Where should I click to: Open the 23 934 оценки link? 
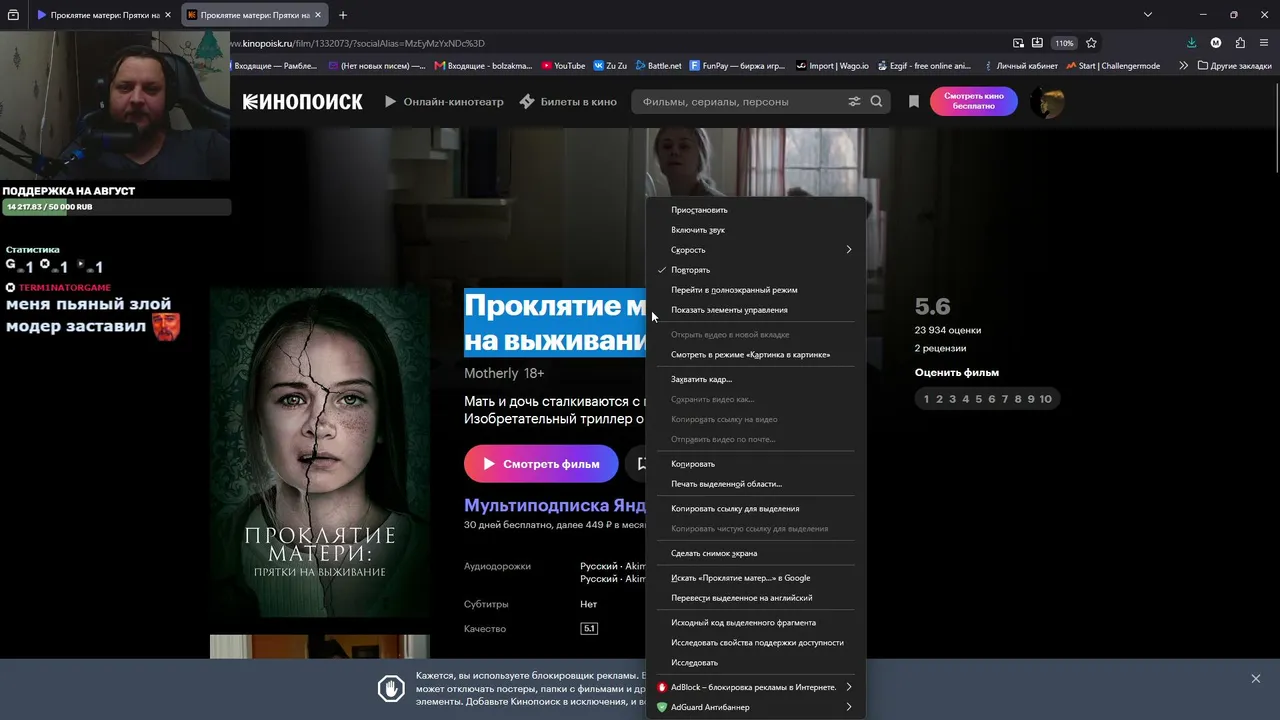click(x=948, y=330)
